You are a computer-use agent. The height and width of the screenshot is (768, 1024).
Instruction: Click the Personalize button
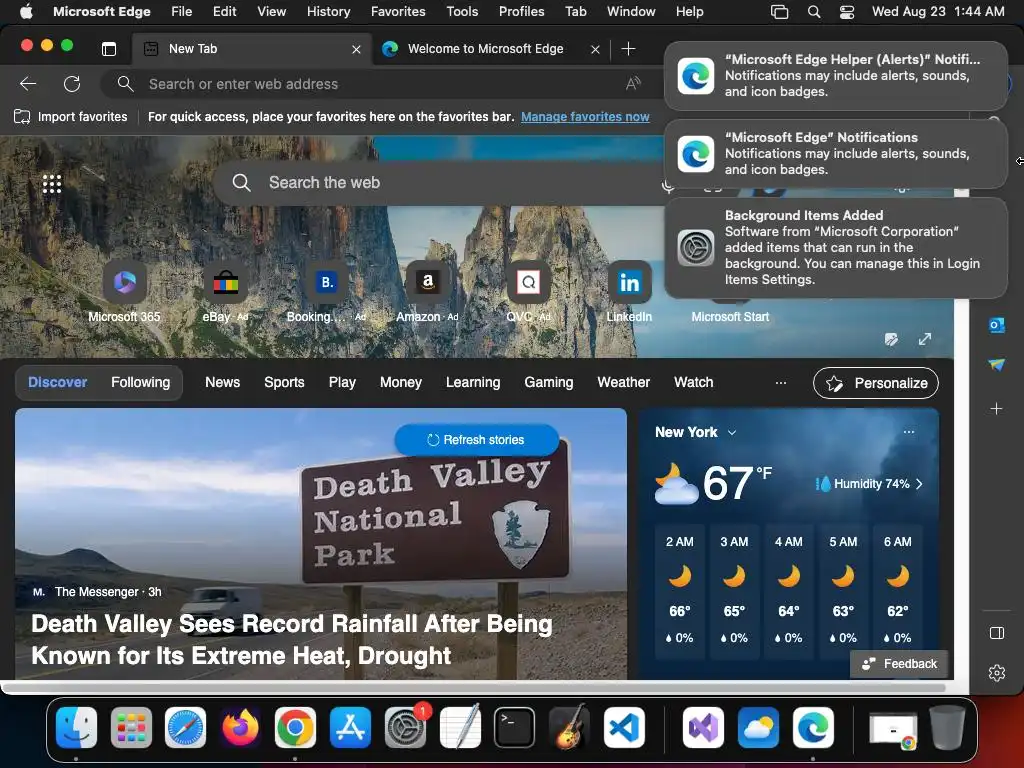pos(876,383)
